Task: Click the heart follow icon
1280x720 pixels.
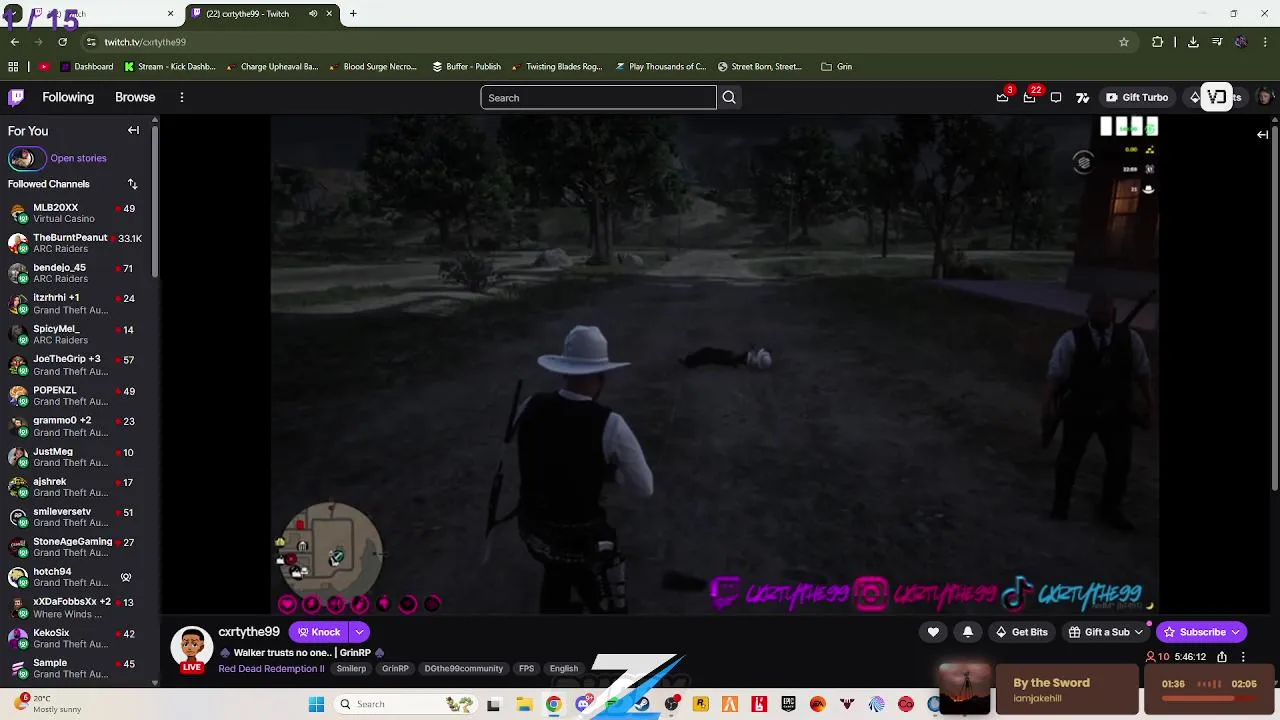Action: coord(933,632)
